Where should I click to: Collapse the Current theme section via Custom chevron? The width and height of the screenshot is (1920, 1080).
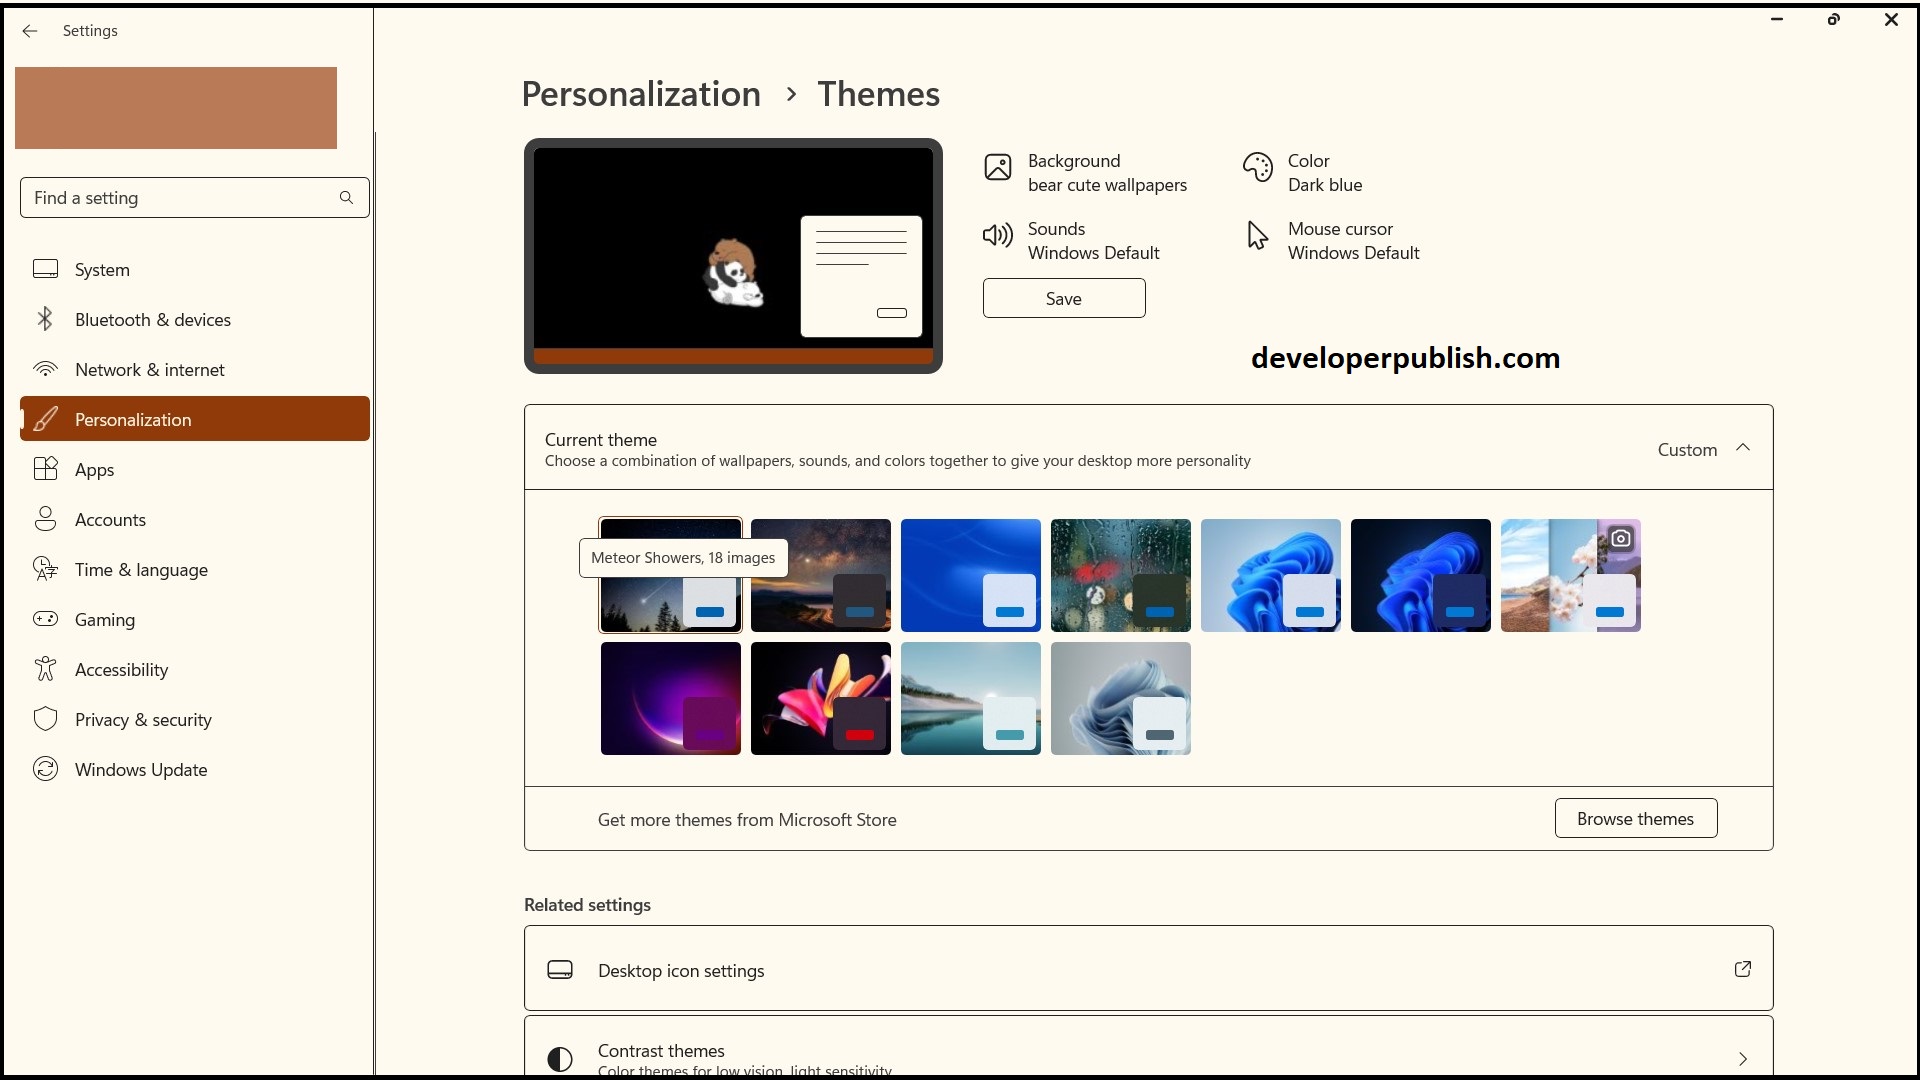tap(1743, 447)
